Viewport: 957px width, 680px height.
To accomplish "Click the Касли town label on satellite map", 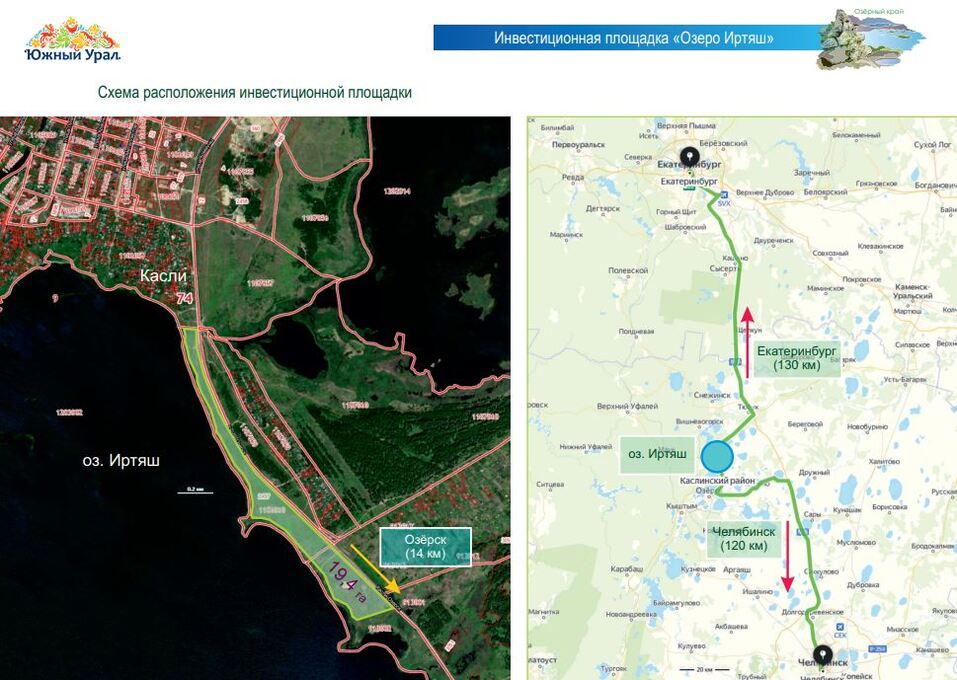I will click(x=165, y=275).
